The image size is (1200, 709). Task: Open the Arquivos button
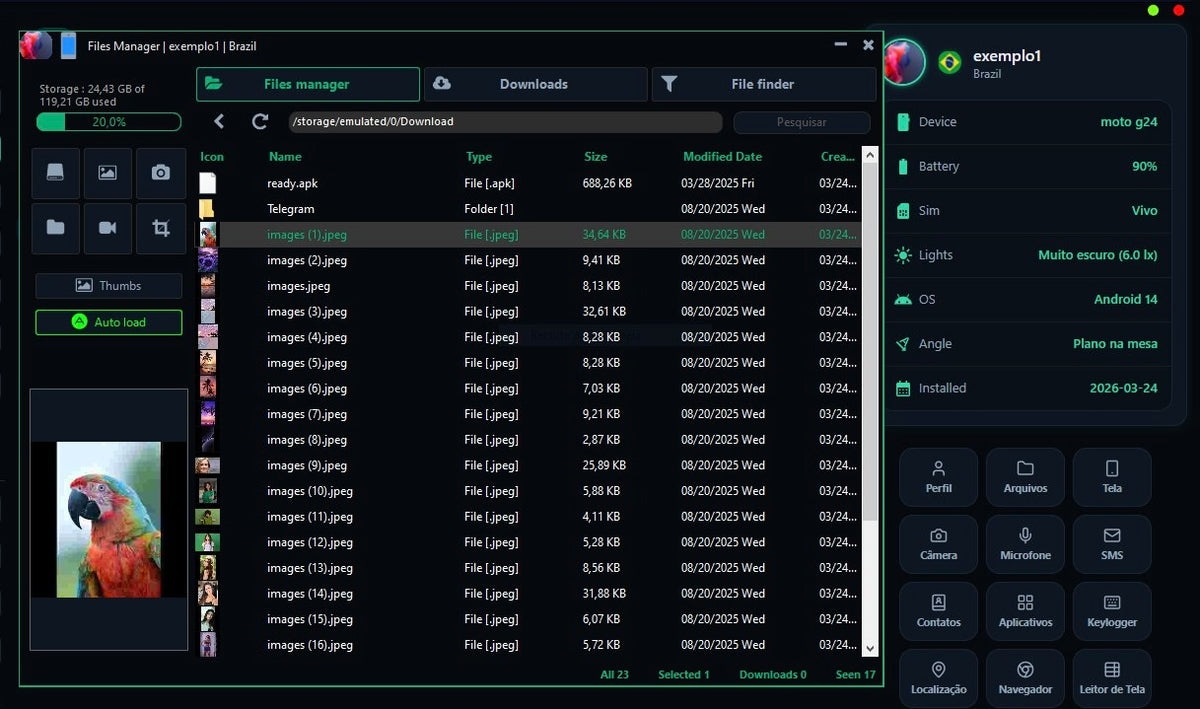coord(1025,477)
